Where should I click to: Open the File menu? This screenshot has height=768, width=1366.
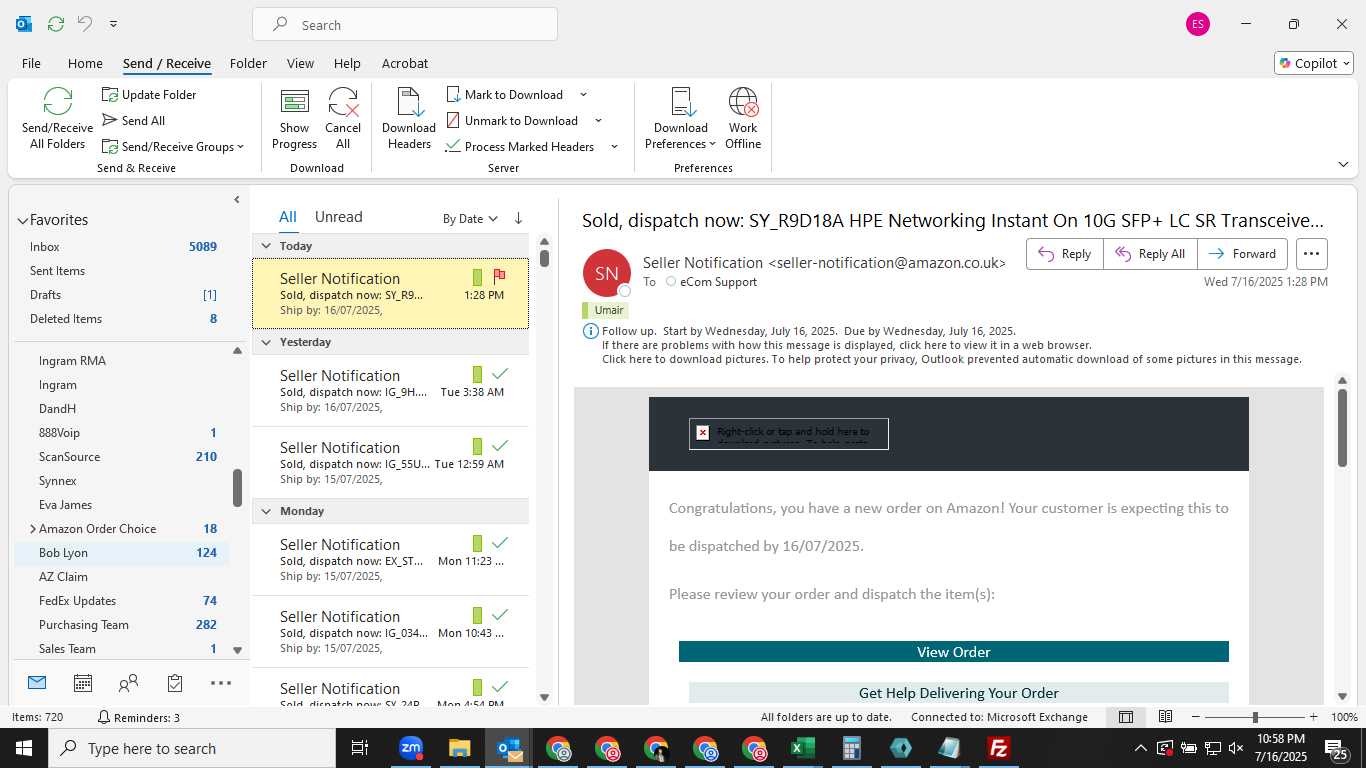tap(31, 63)
